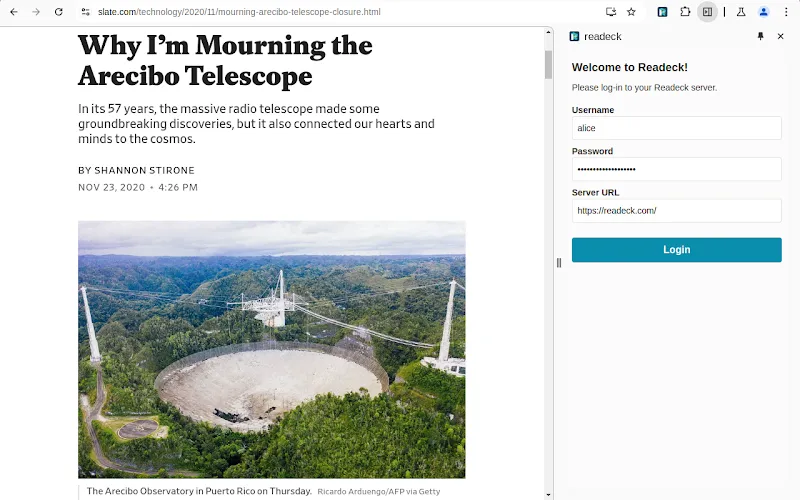The width and height of the screenshot is (800, 500).
Task: Open the user profile avatar
Action: tap(764, 12)
